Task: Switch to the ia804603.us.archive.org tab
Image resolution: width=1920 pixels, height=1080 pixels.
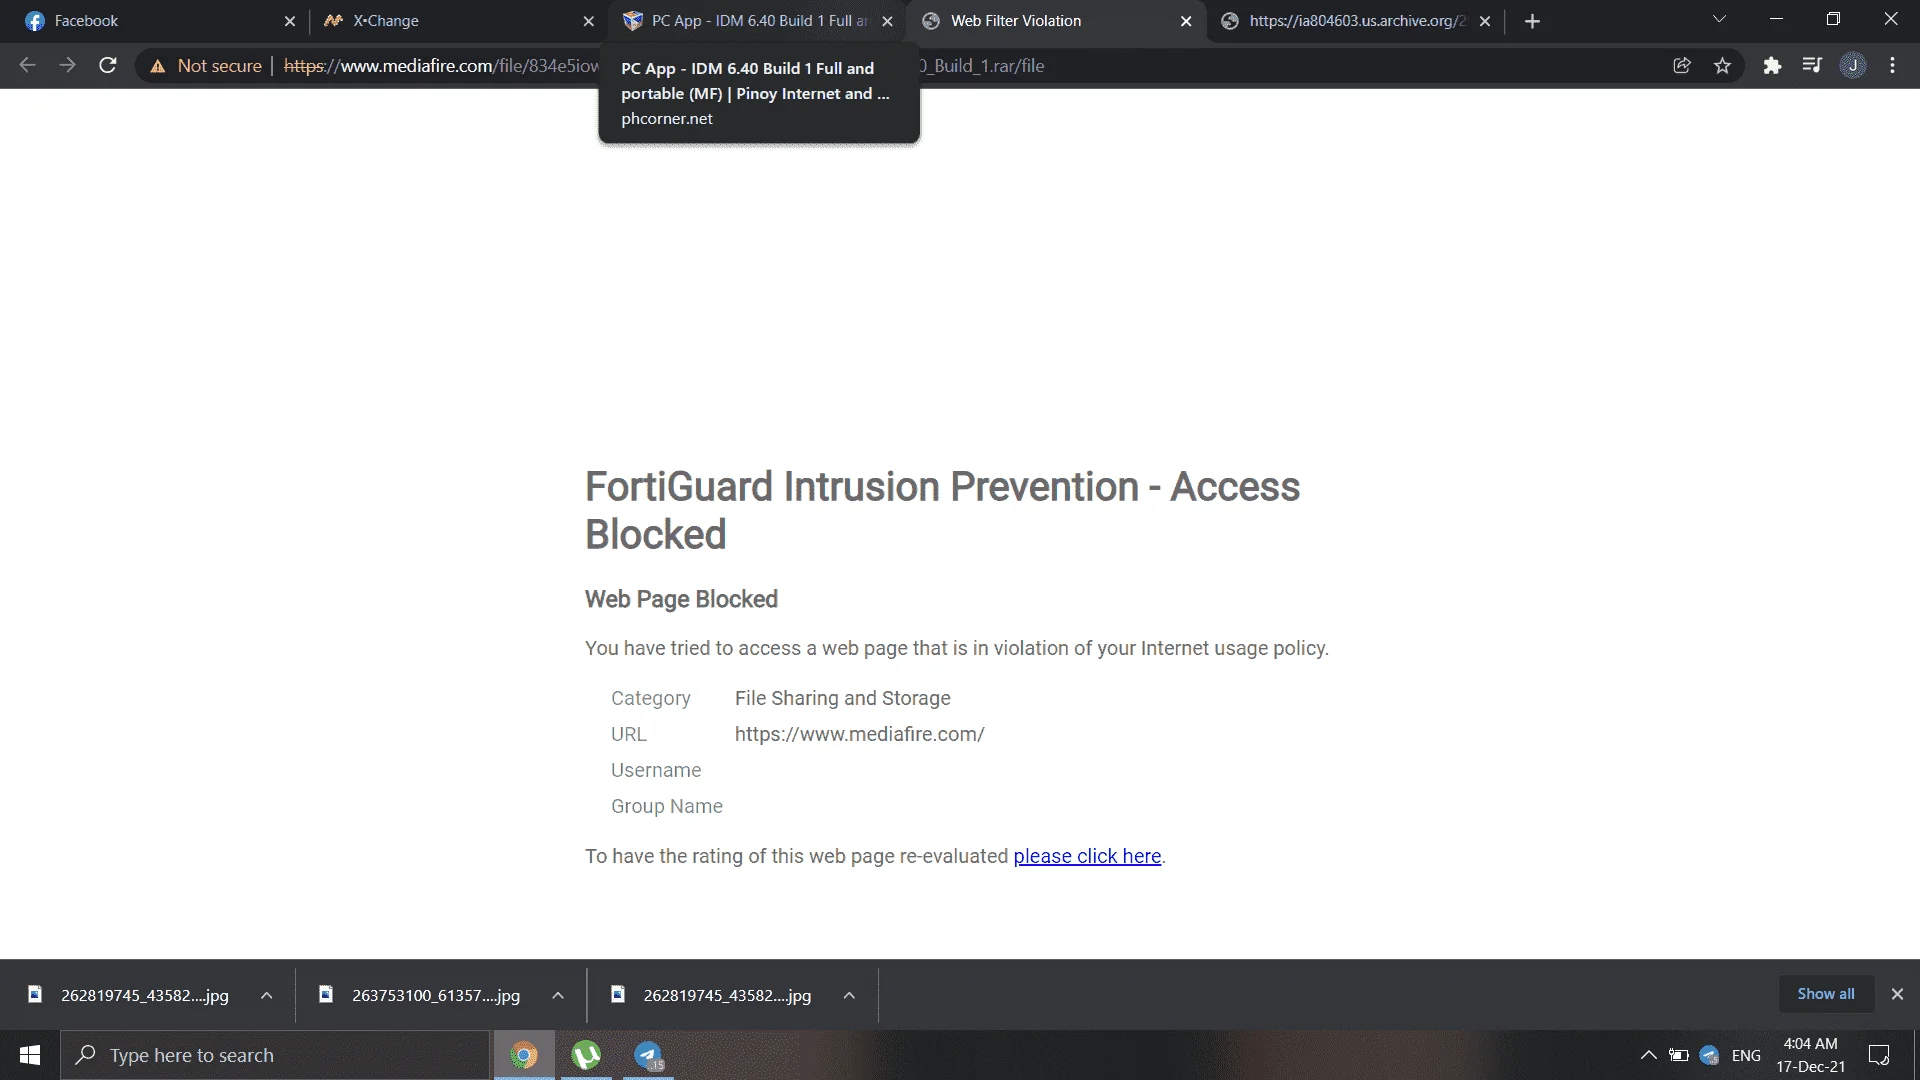Action: [x=1355, y=21]
